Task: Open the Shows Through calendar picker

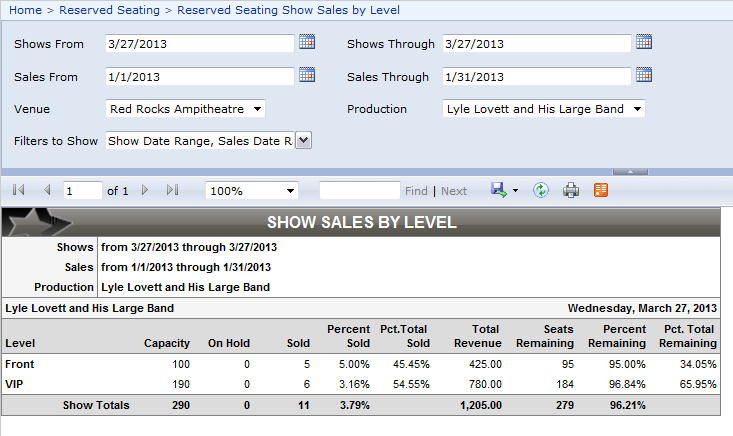Action: 644,42
